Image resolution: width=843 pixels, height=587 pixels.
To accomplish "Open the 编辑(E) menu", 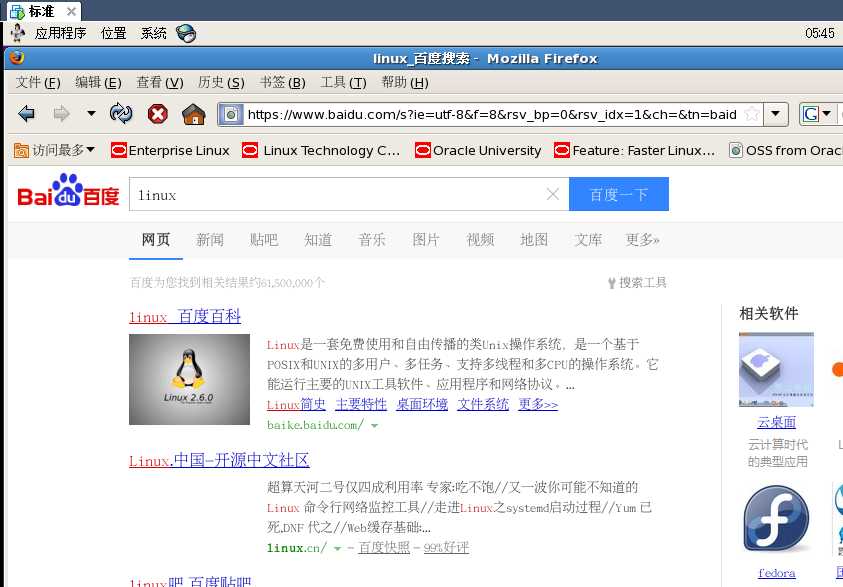I will pyautogui.click(x=98, y=82).
